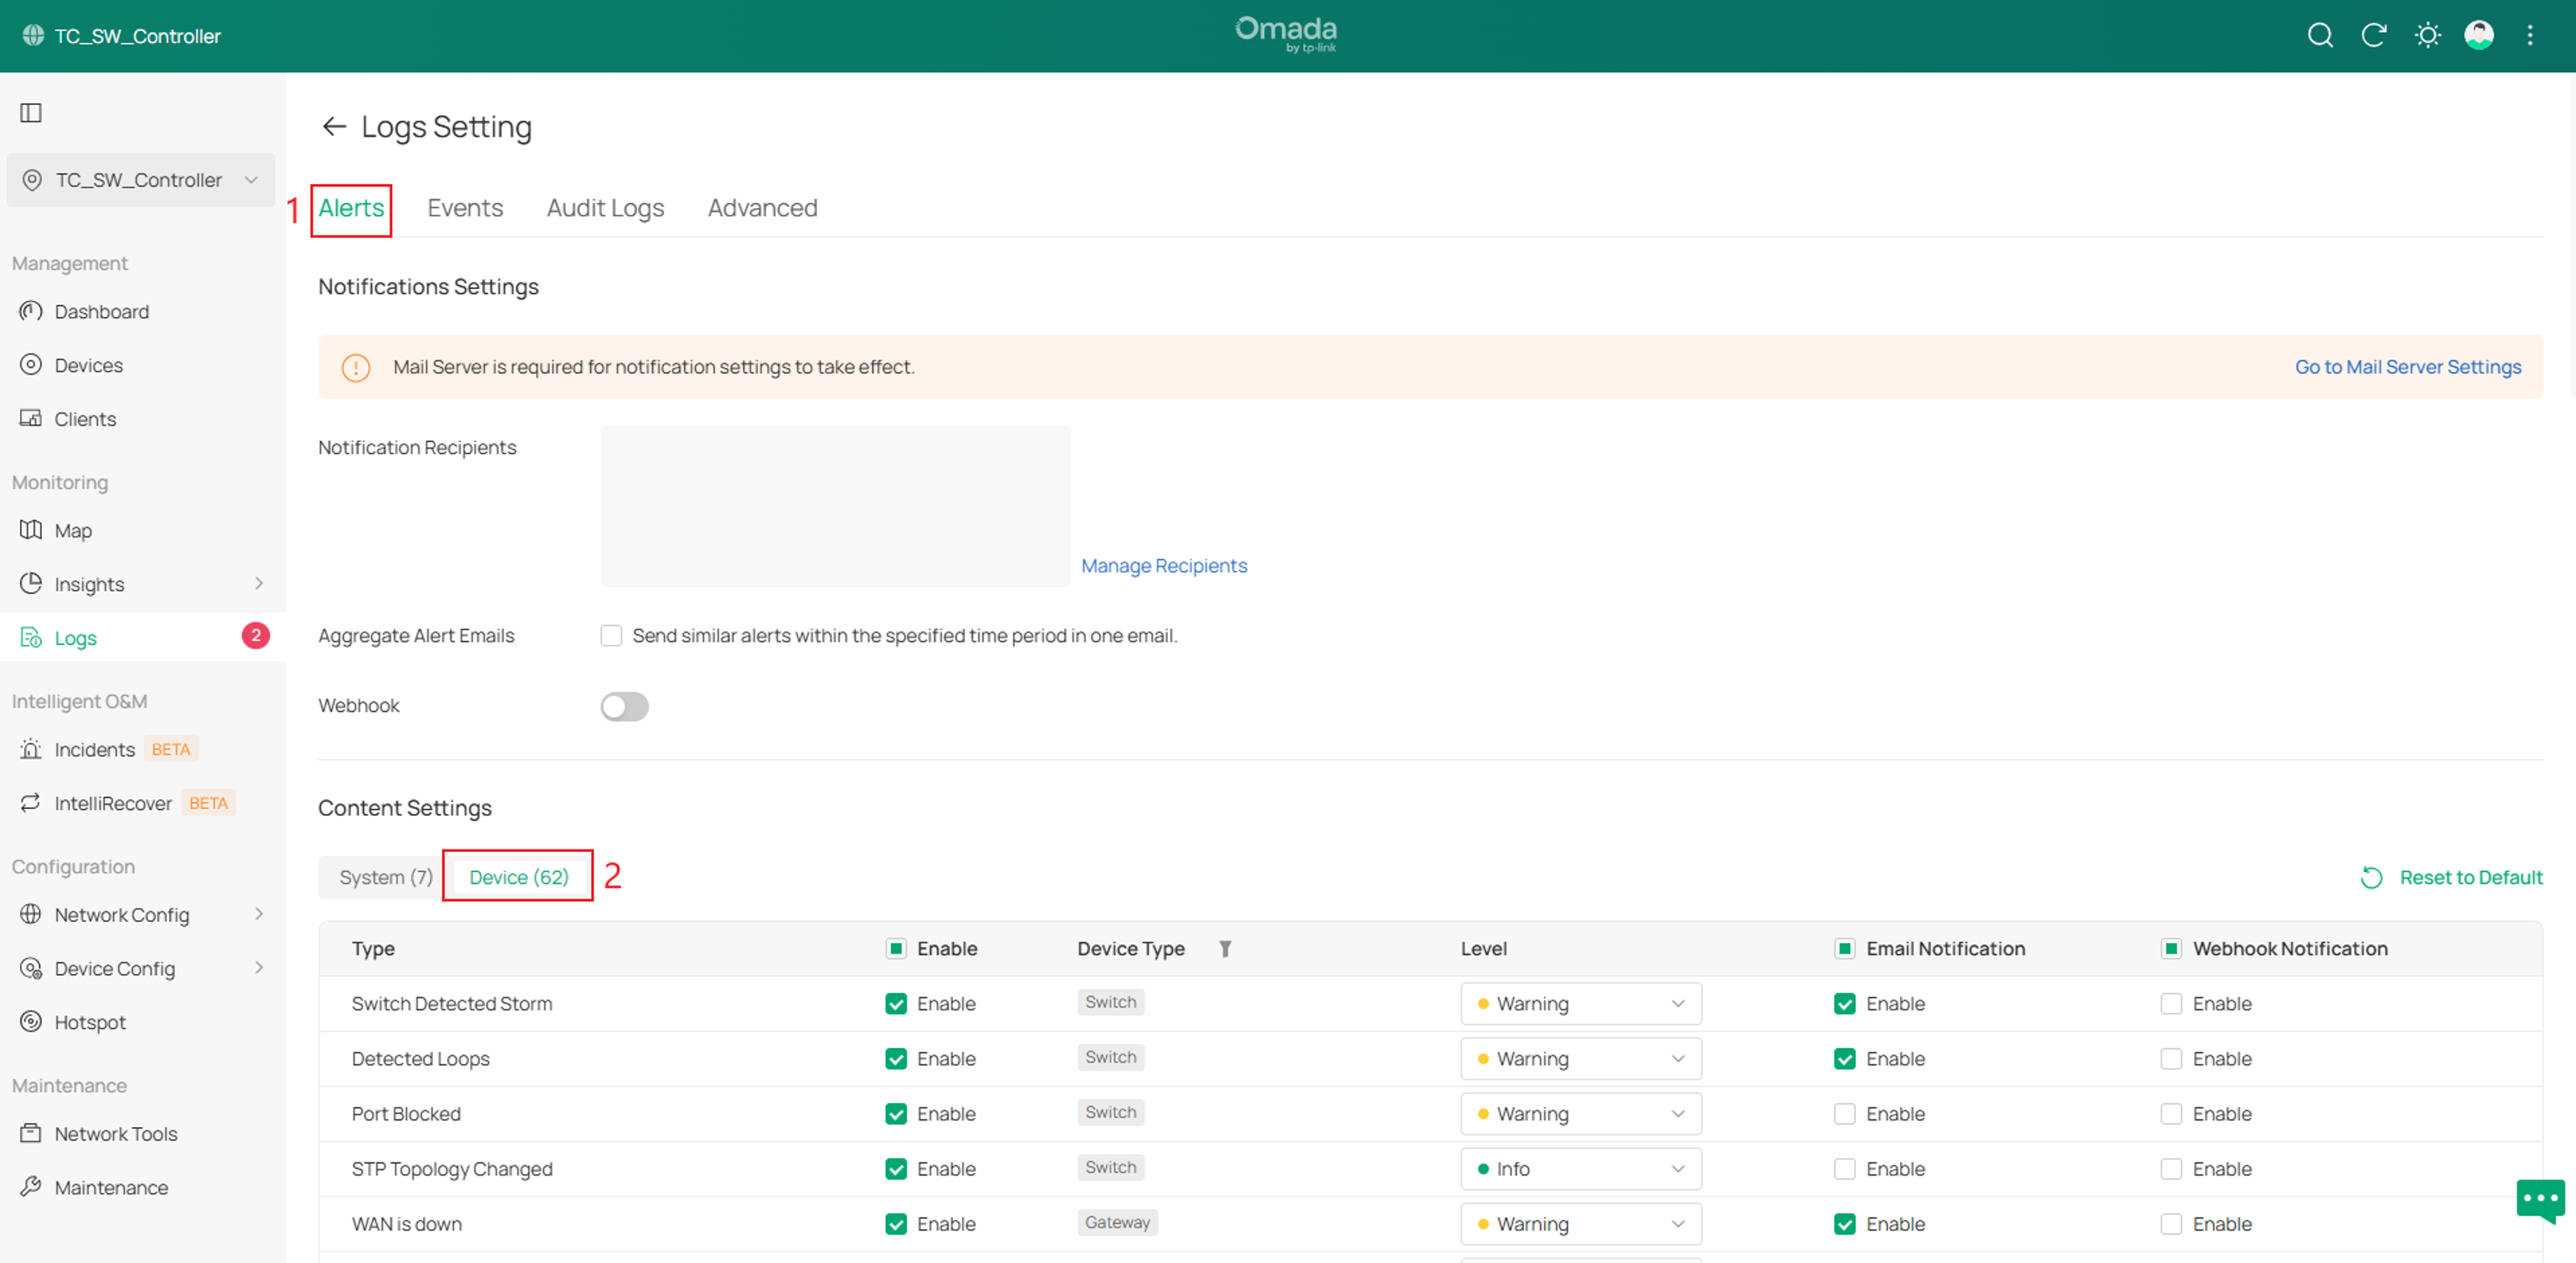Click the Level column header
Screen dimensions: 2576x1263
pos(1483,949)
